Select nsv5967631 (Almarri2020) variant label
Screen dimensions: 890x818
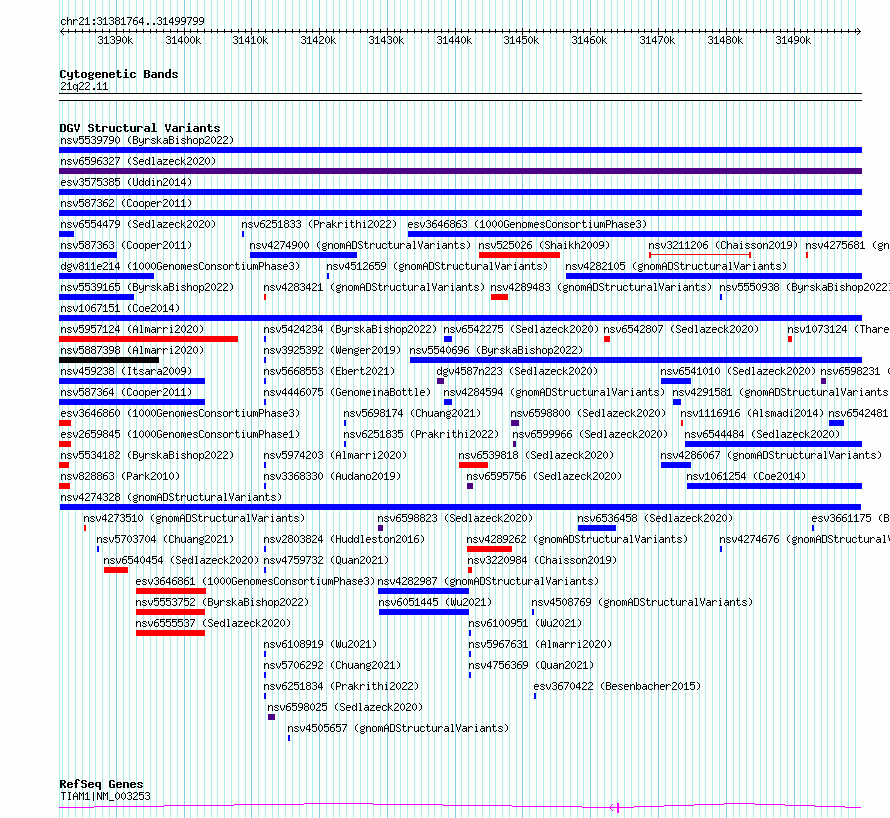pyautogui.click(x=540, y=644)
